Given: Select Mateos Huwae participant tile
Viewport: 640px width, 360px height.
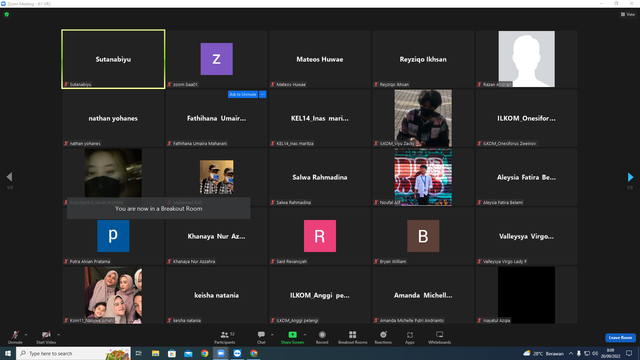Looking at the screenshot, I should pyautogui.click(x=320, y=59).
